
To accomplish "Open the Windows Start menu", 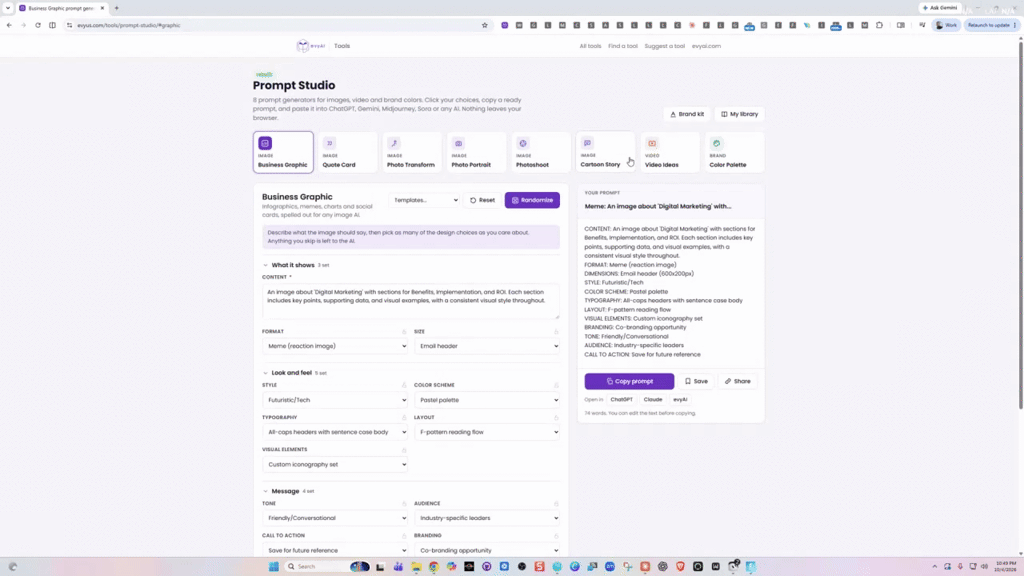I will point(274,566).
